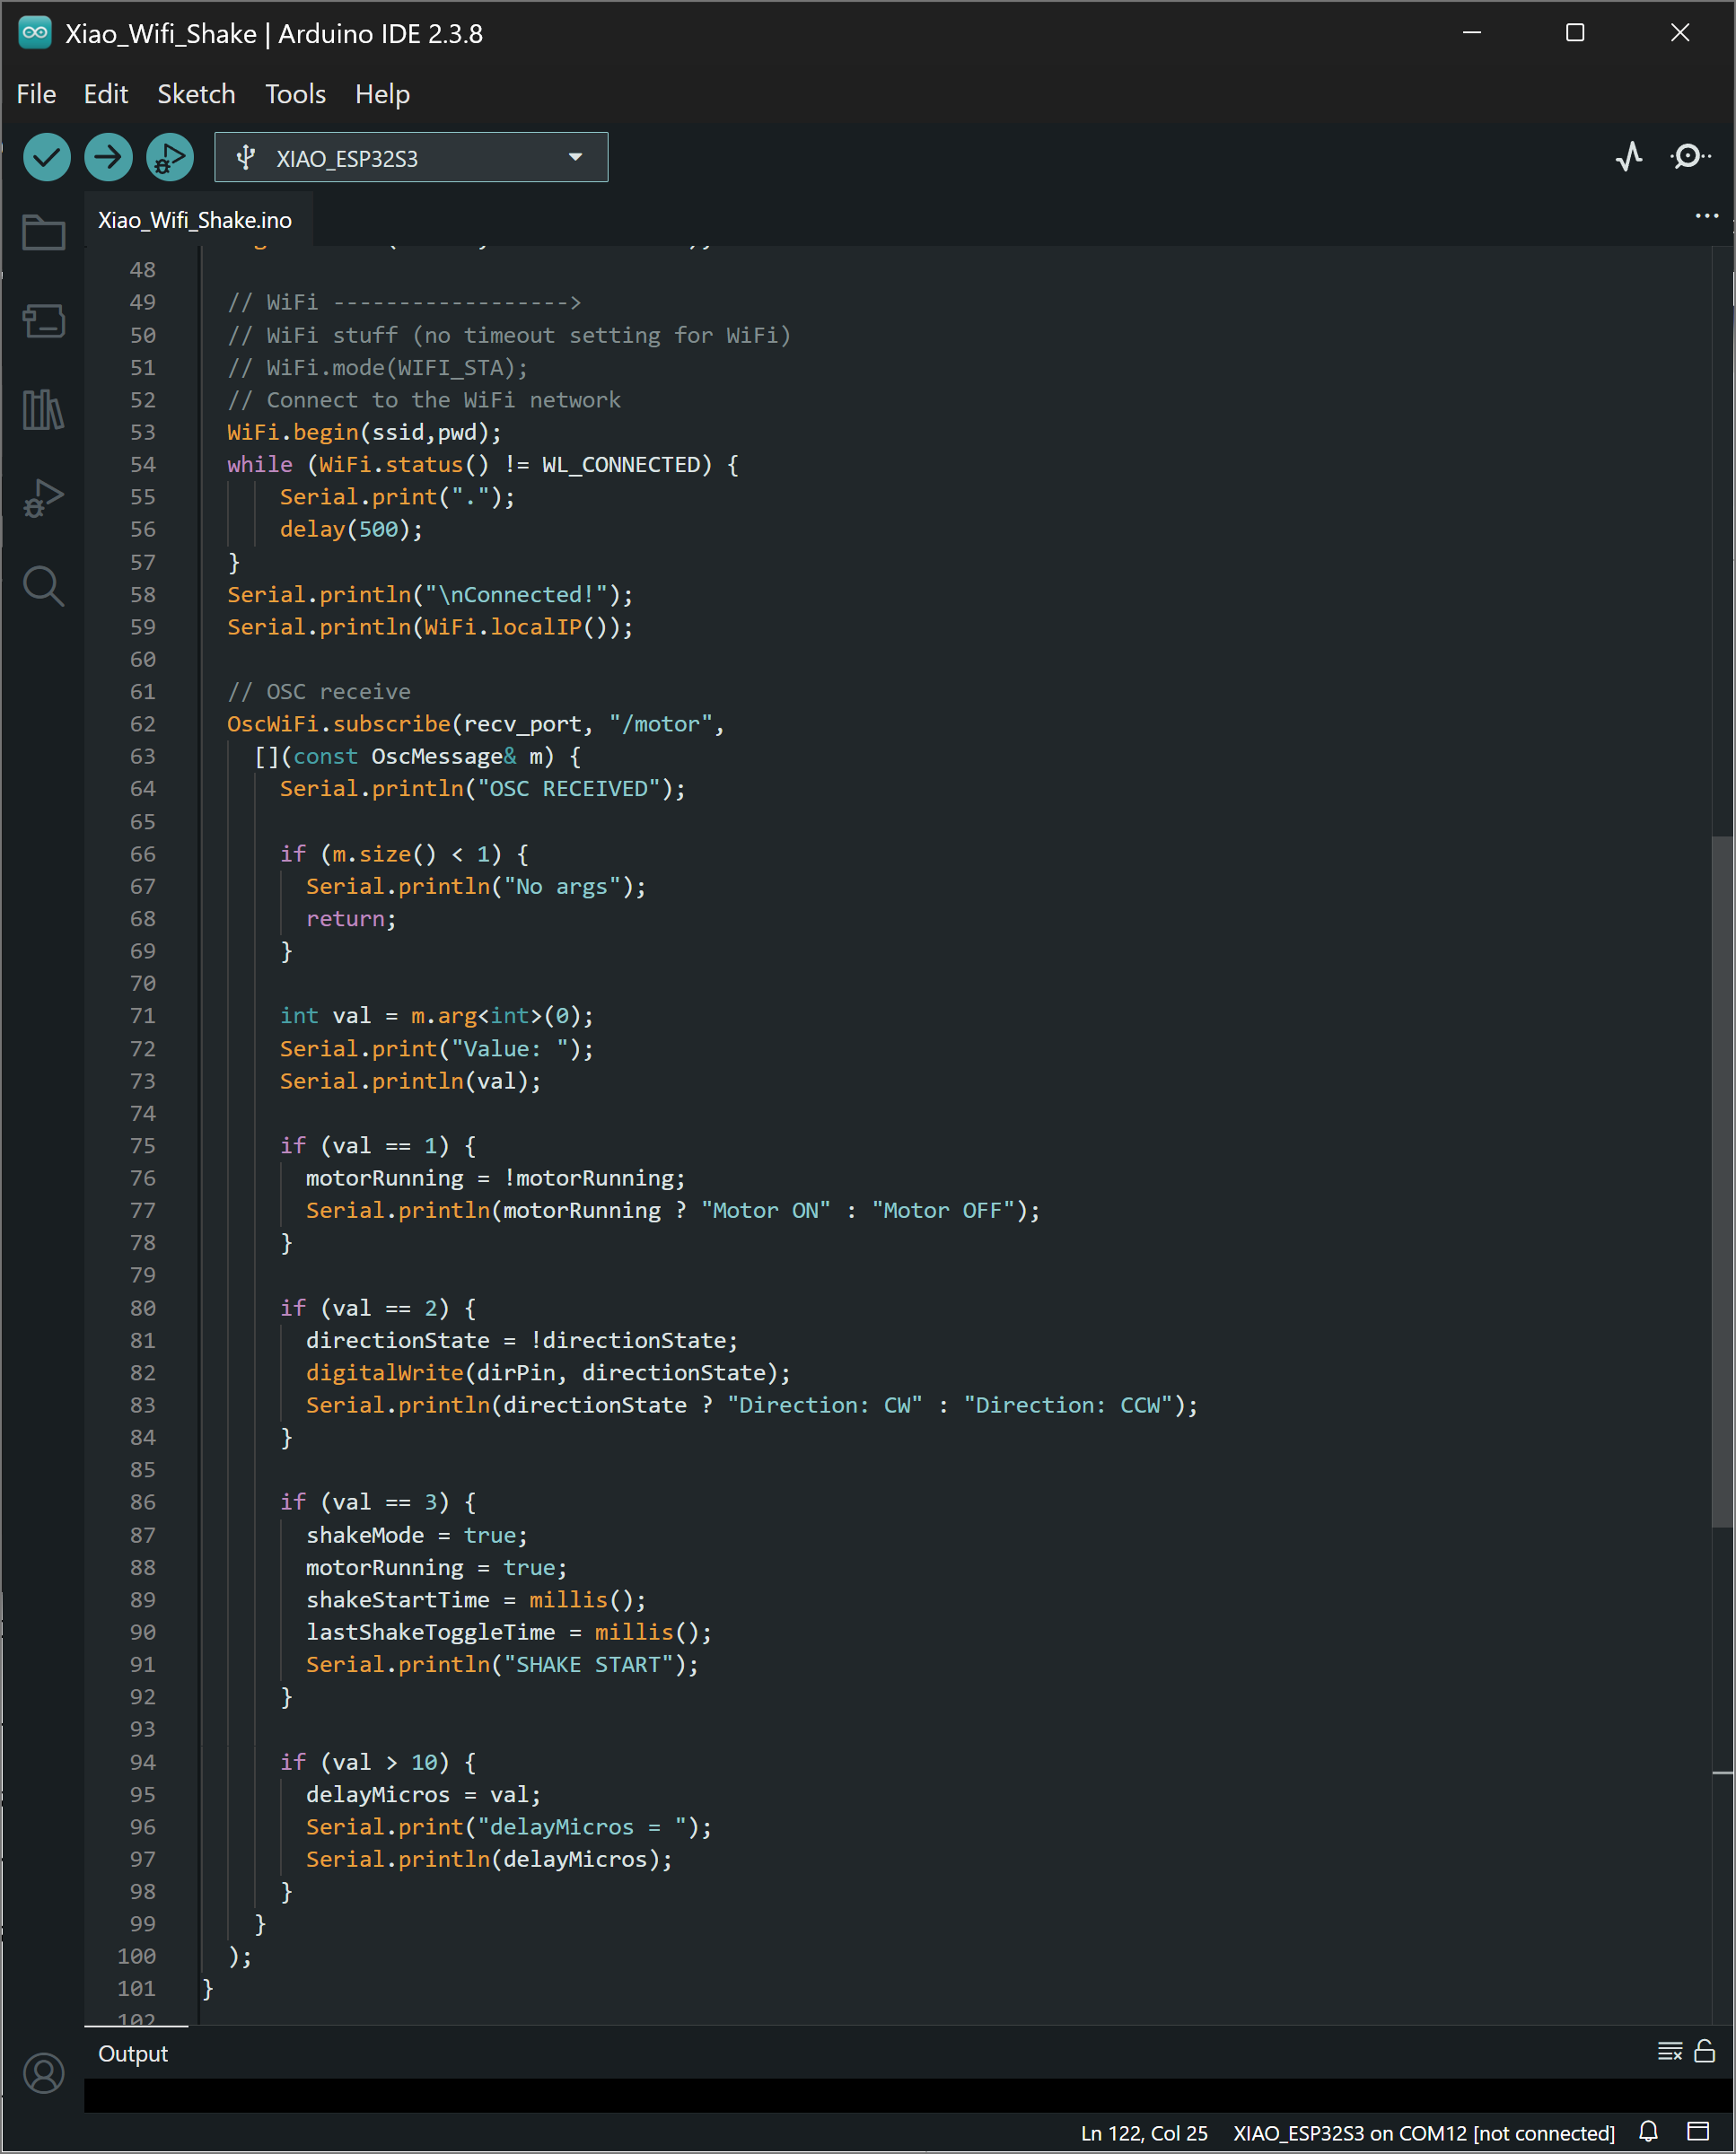Open the sidebar Debug panel
This screenshot has width=1736, height=2154.
(43, 497)
